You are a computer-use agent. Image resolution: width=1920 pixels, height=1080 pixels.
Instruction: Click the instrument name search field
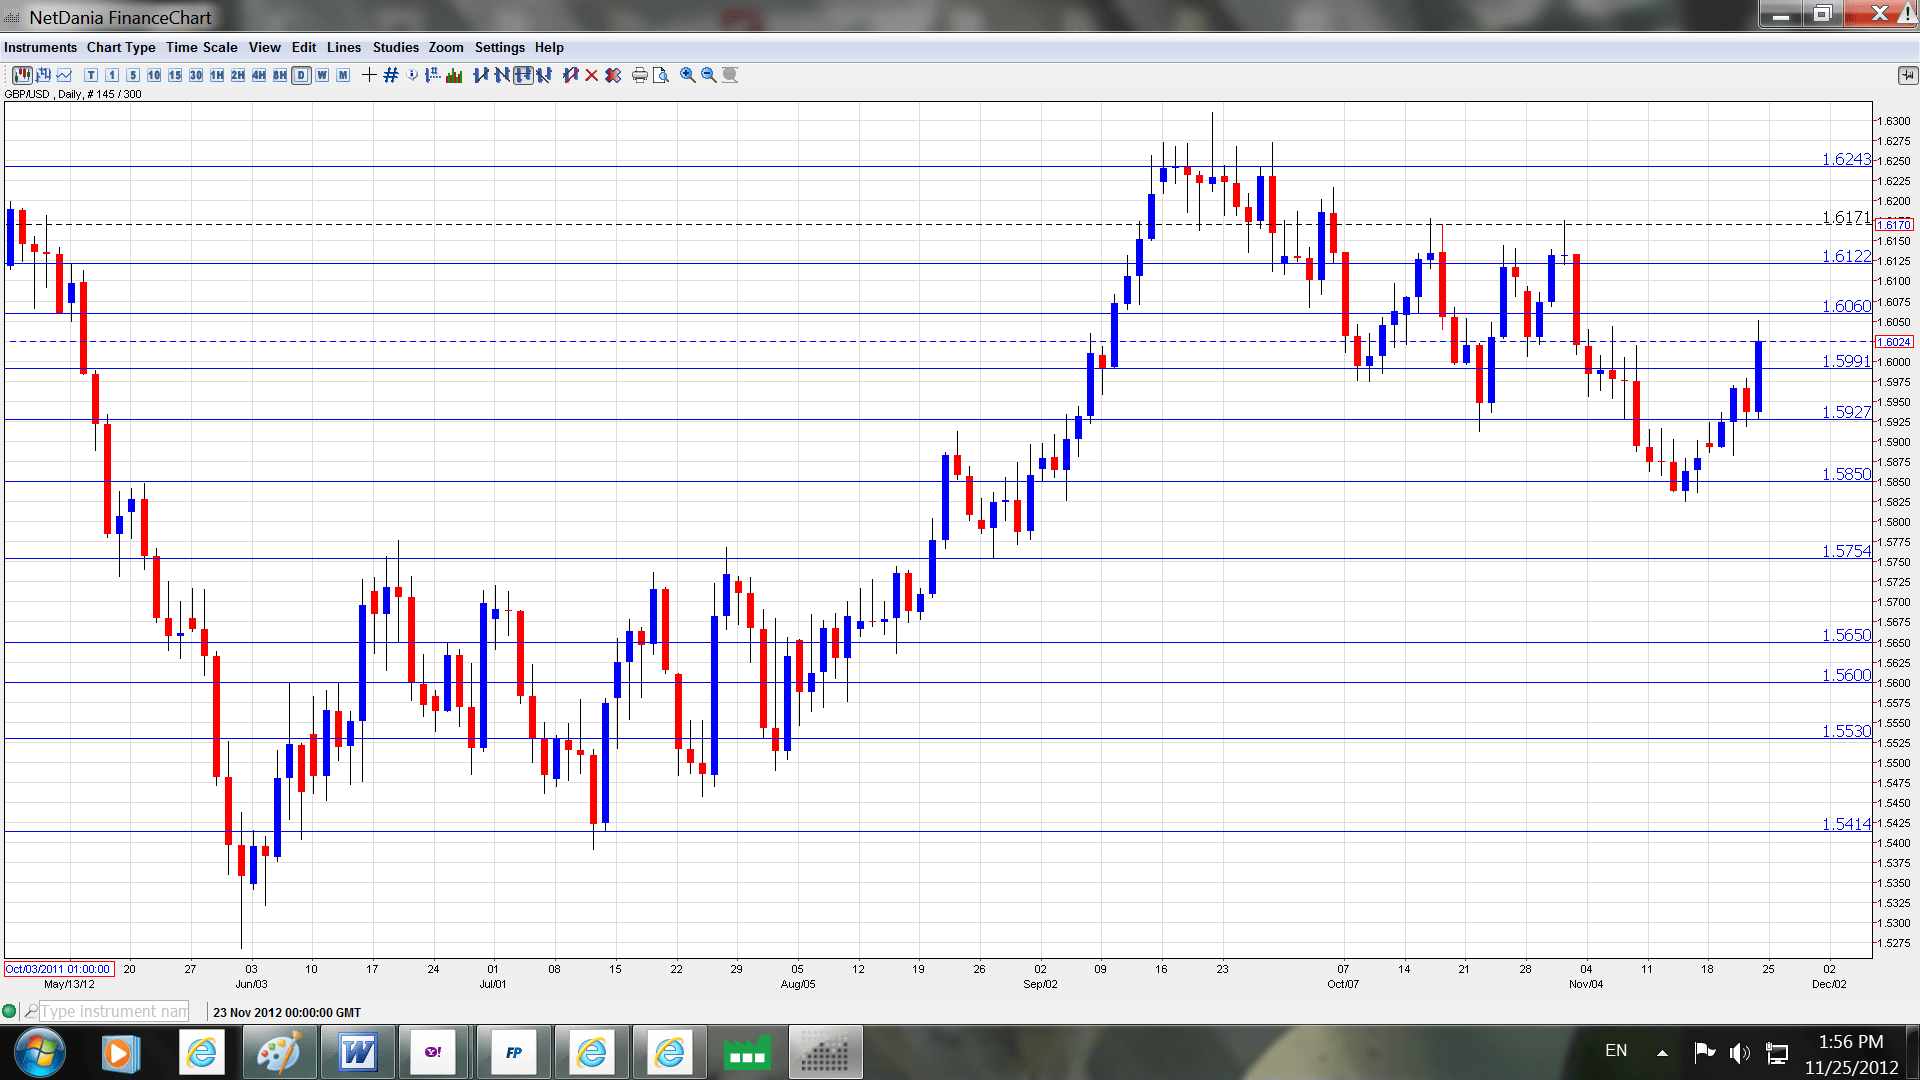click(x=114, y=1011)
